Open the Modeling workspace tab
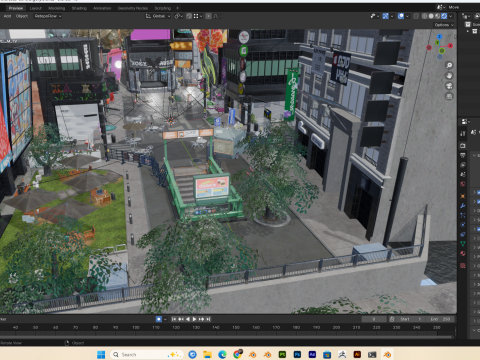The height and width of the screenshot is (360, 480). coord(57,8)
